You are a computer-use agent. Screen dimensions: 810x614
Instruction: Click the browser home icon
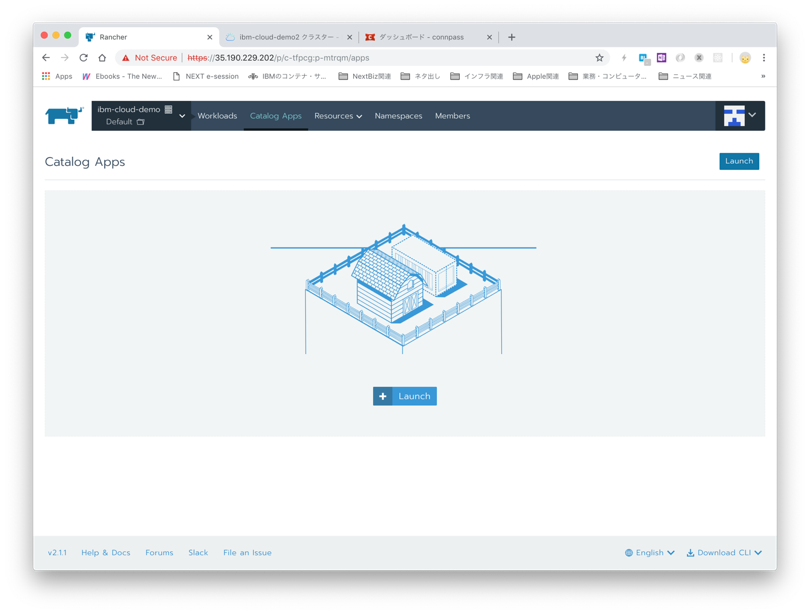click(x=102, y=58)
